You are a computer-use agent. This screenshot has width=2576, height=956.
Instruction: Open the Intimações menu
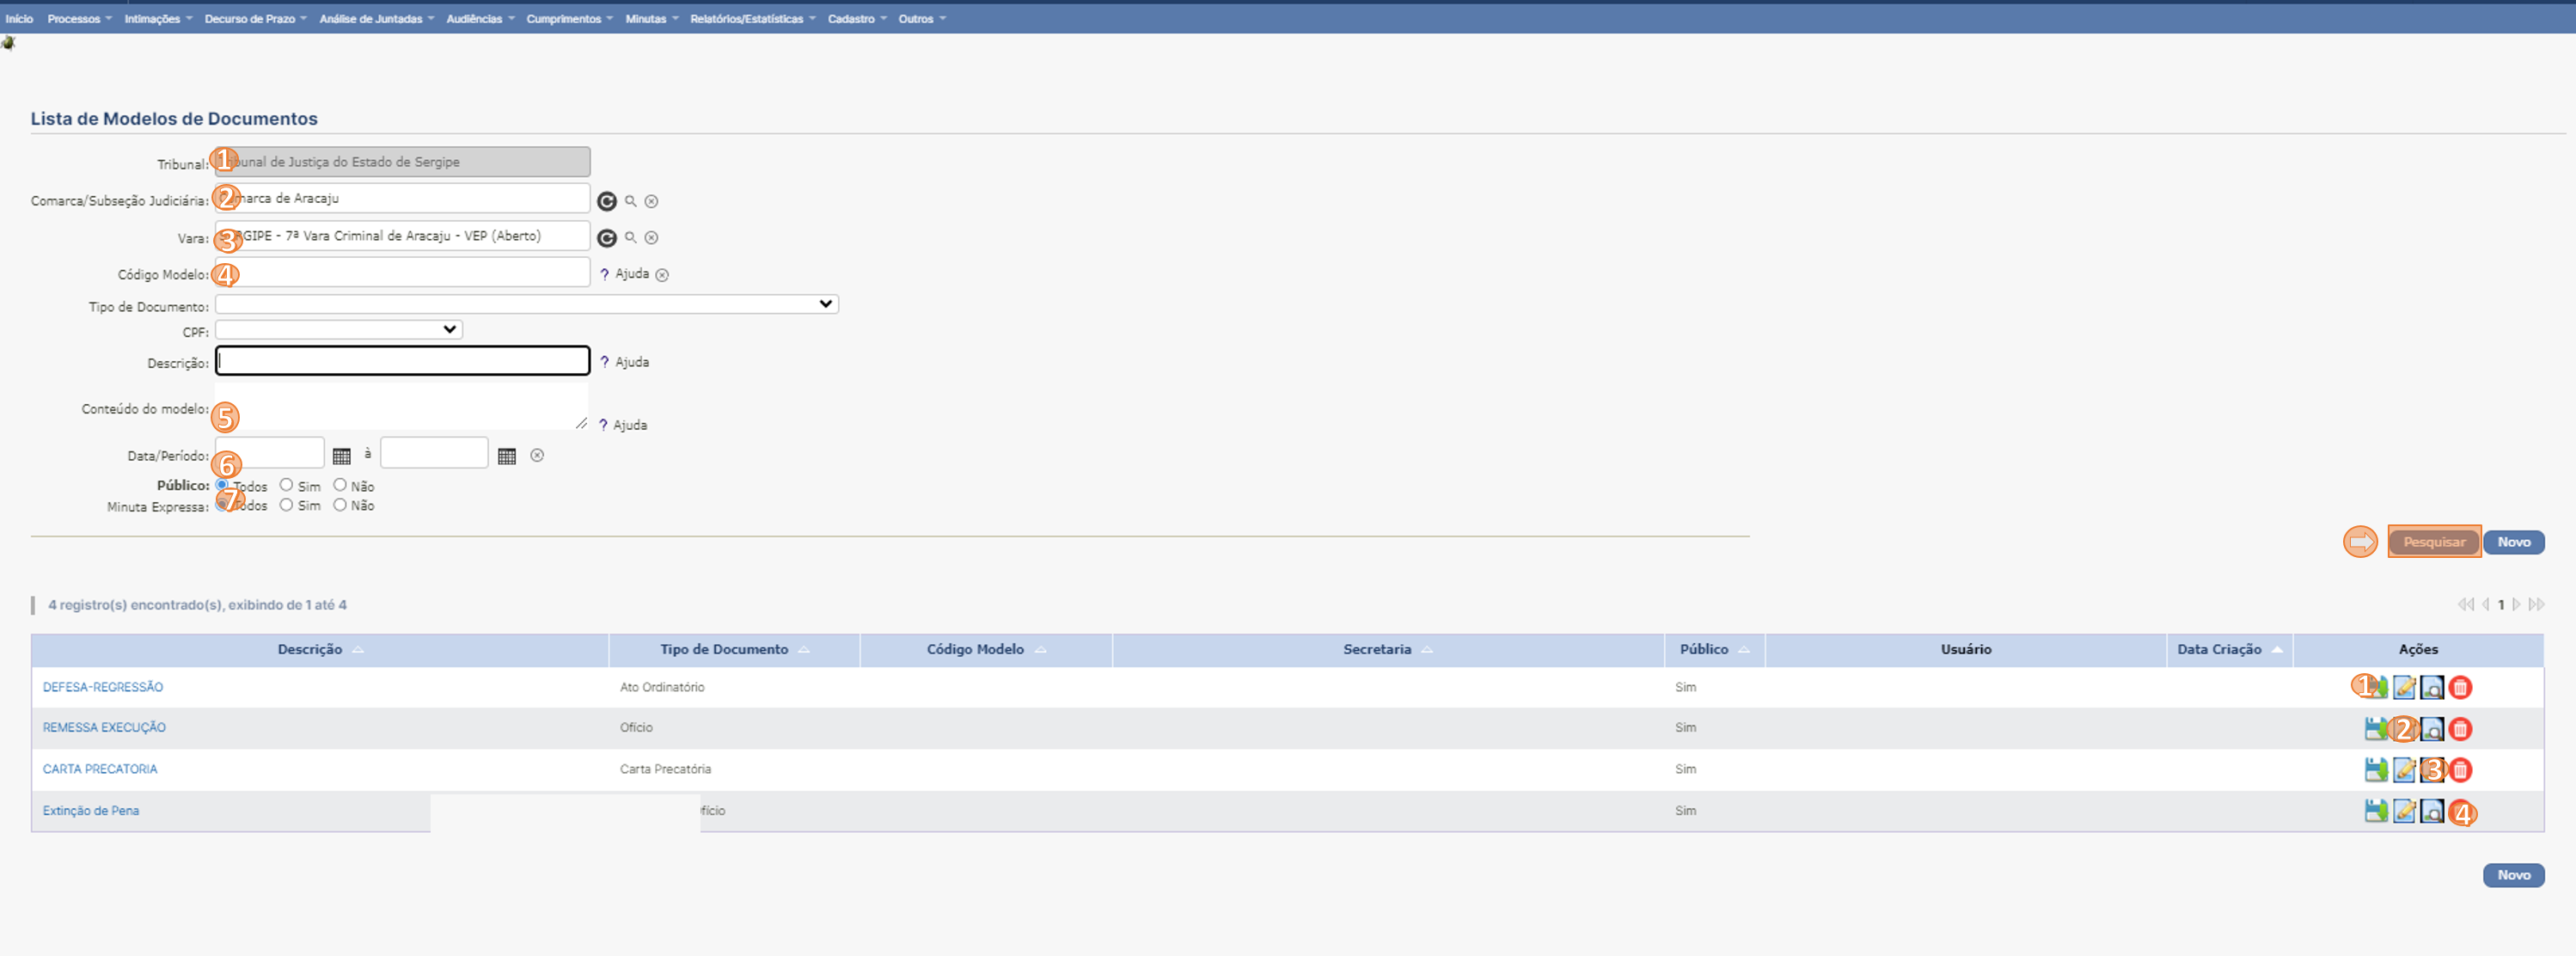tap(158, 19)
